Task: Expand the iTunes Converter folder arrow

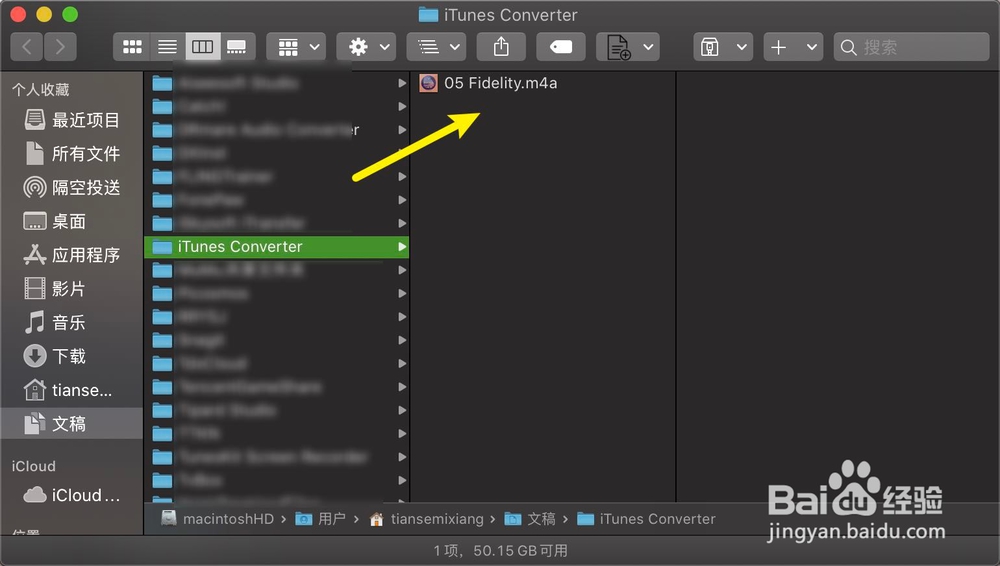Action: click(402, 246)
